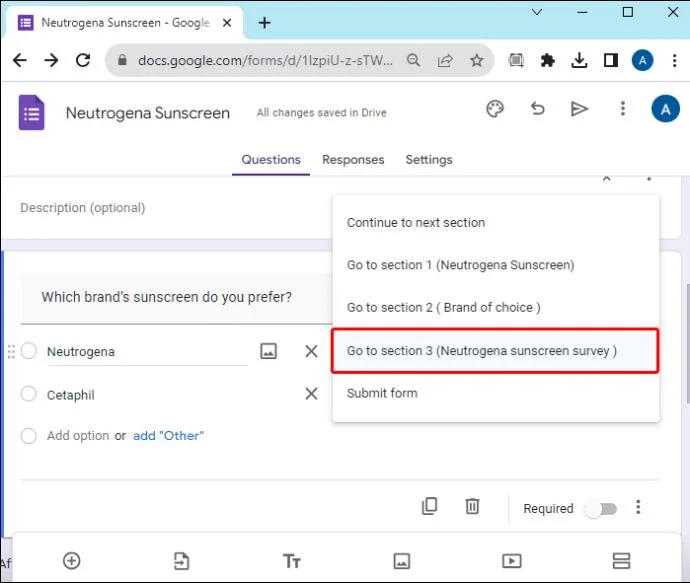Choose Continue to next section
The width and height of the screenshot is (690, 583).
[x=495, y=223]
